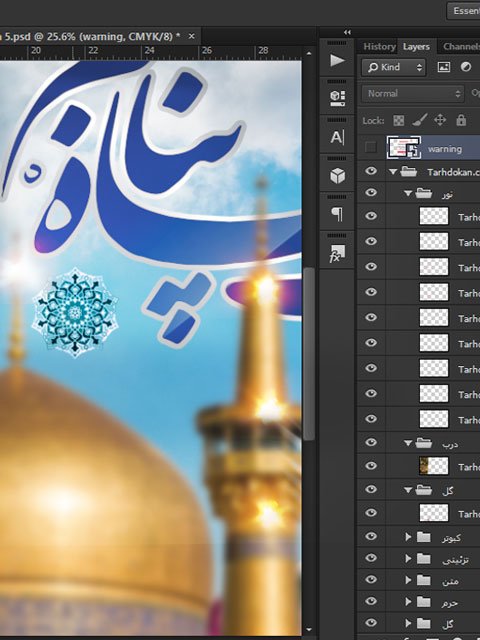Show the hidden warning layer
The height and width of the screenshot is (640, 480).
coord(371,147)
